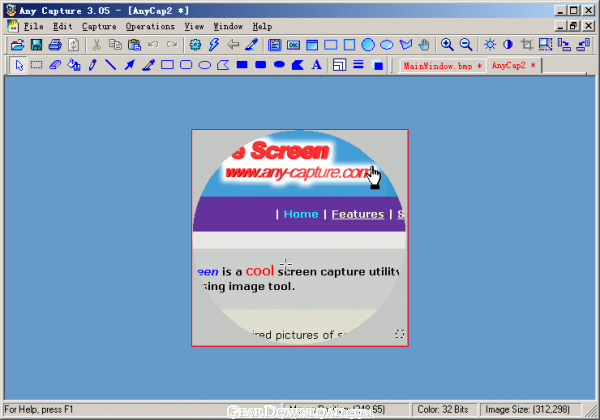This screenshot has width=600, height=420.
Task: Open the Operations menu
Action: pyautogui.click(x=150, y=26)
